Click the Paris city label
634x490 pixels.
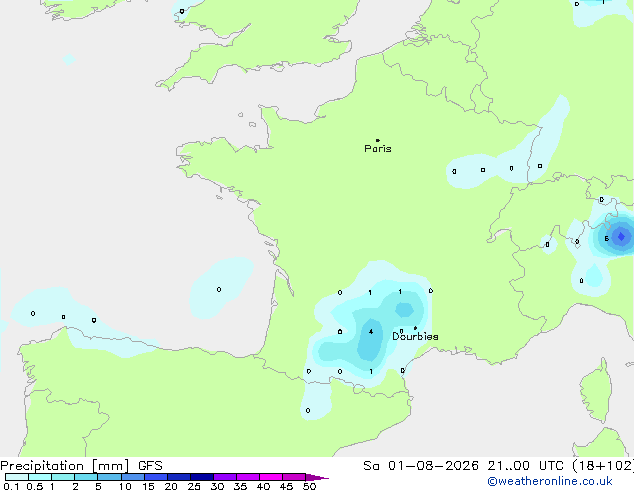point(378,149)
